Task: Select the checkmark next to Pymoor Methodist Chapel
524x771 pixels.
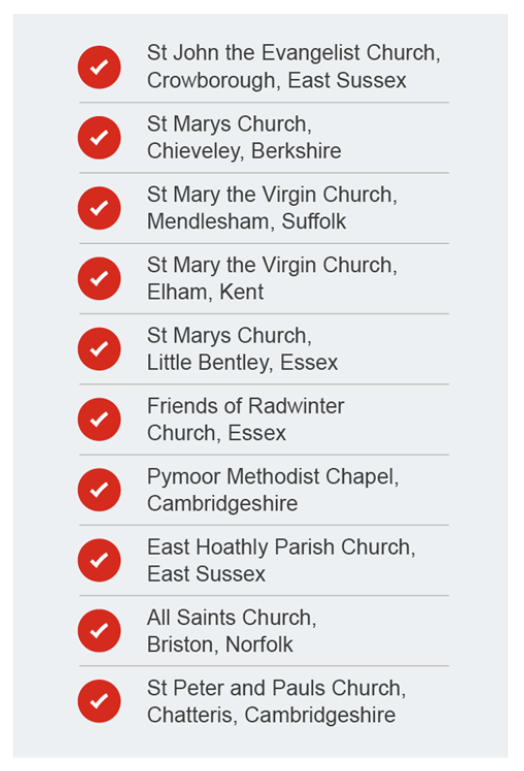Action: 99,490
